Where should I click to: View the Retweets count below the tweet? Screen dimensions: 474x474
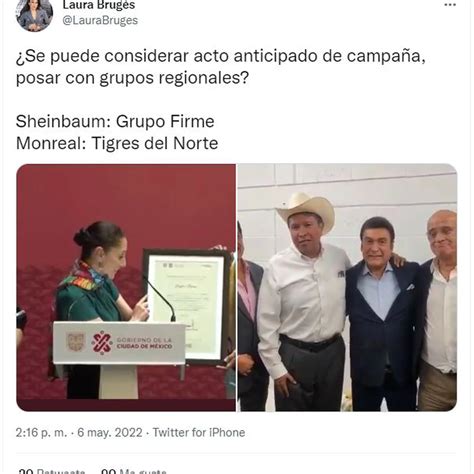click(x=52, y=471)
